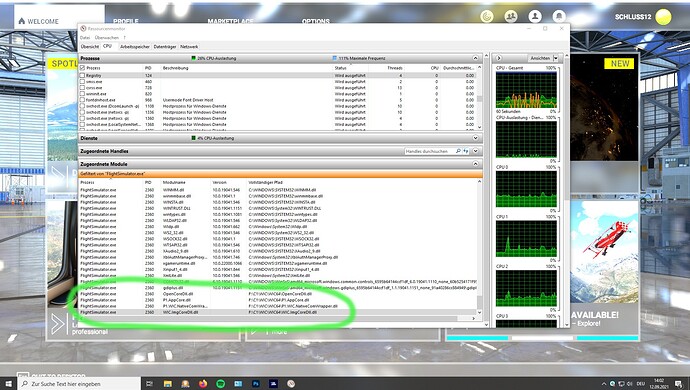Viewport: 690px width, 390px height.
Task: Click the volume icon in system tray
Action: pos(629,384)
